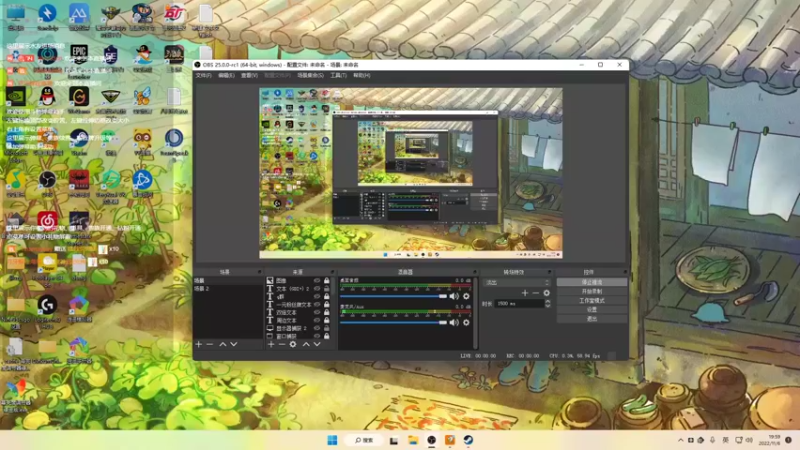The width and height of the screenshot is (800, 450).
Task: Remove selected scene with minus icon
Action: click(210, 344)
